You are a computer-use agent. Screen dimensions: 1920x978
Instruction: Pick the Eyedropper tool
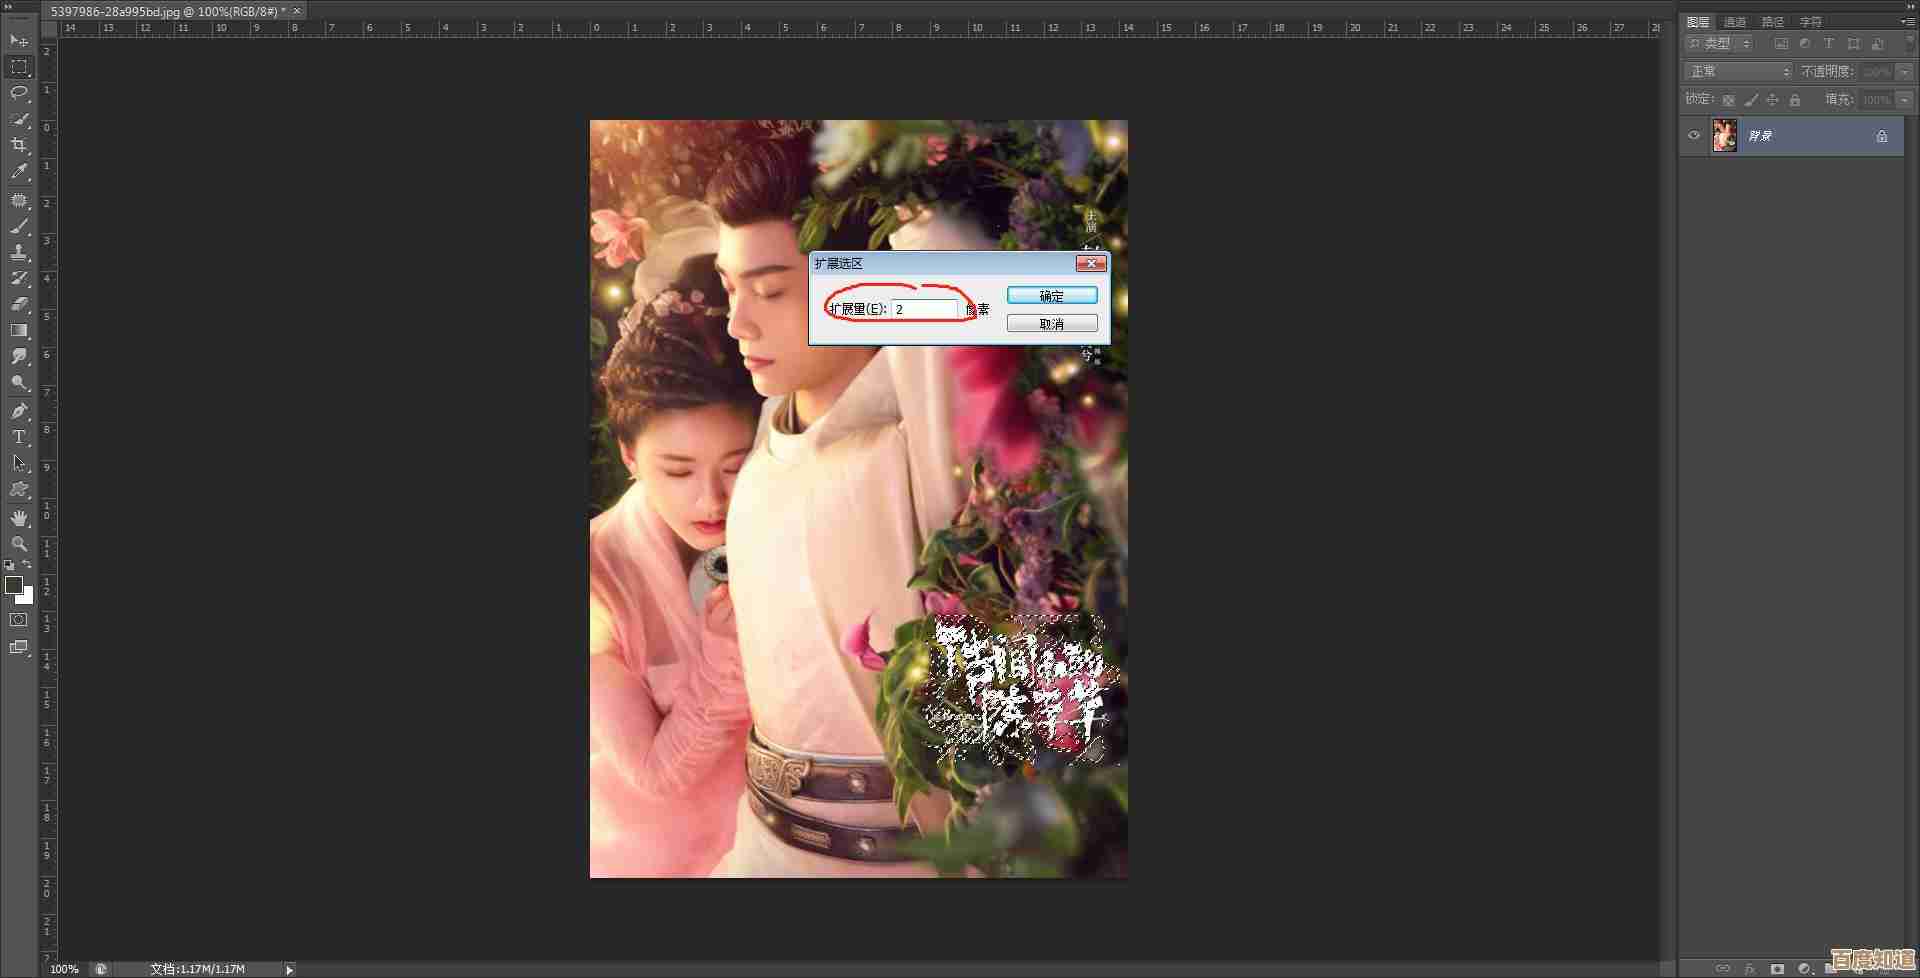tap(19, 172)
